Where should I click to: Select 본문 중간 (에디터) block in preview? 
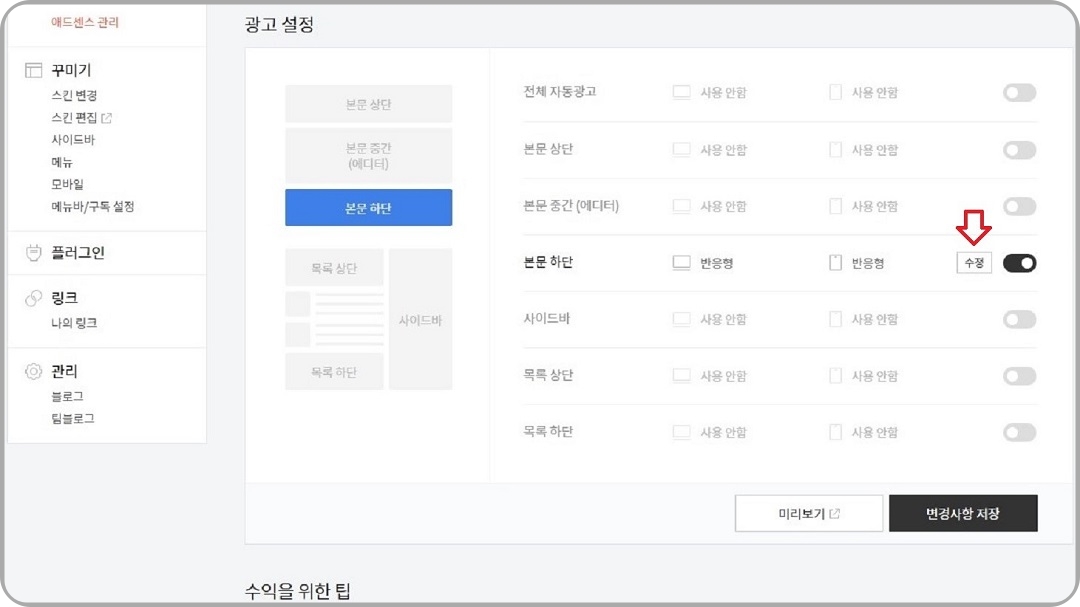[x=368, y=156]
